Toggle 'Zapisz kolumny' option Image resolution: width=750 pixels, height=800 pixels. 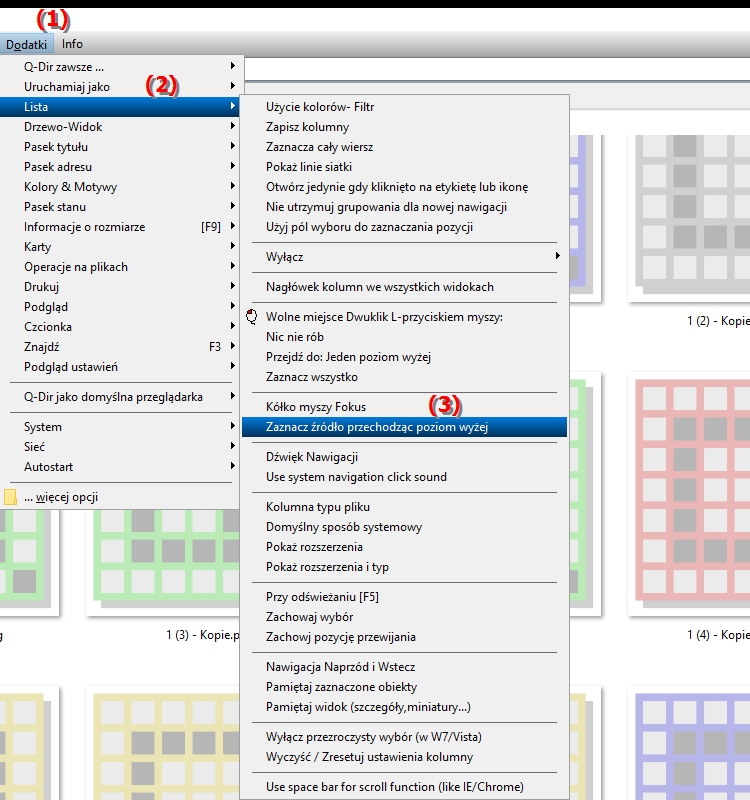pos(404,127)
